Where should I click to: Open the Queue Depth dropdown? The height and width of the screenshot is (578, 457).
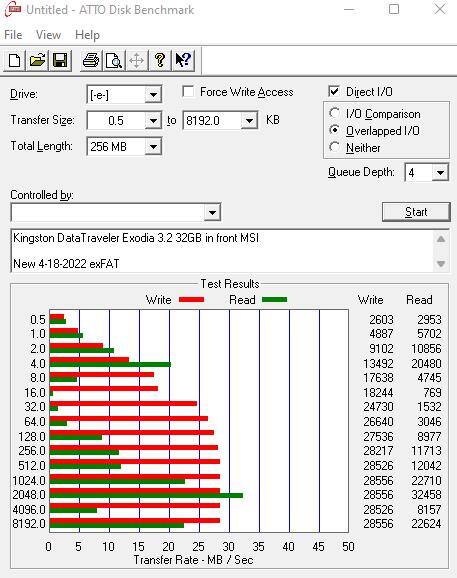(440, 173)
